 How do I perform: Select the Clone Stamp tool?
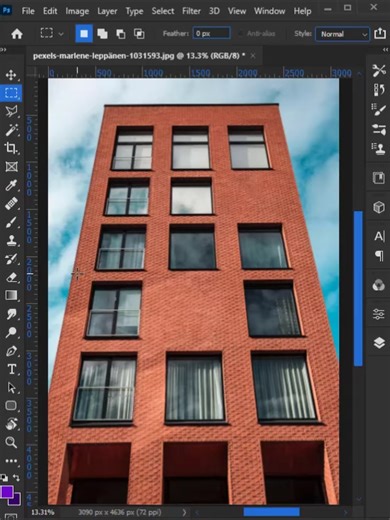click(x=11, y=240)
